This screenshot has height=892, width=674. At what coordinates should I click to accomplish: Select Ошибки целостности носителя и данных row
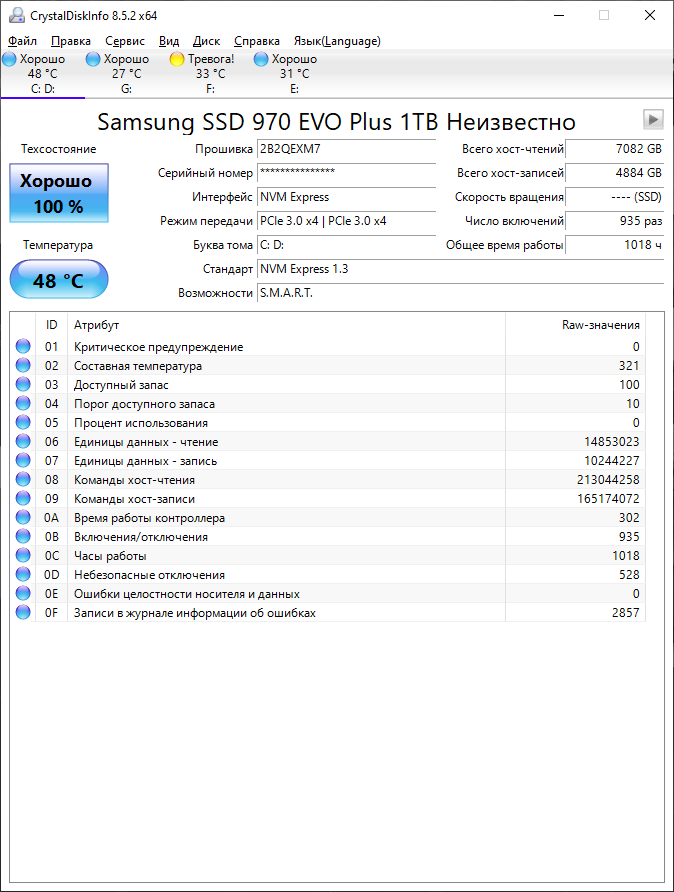pos(328,593)
